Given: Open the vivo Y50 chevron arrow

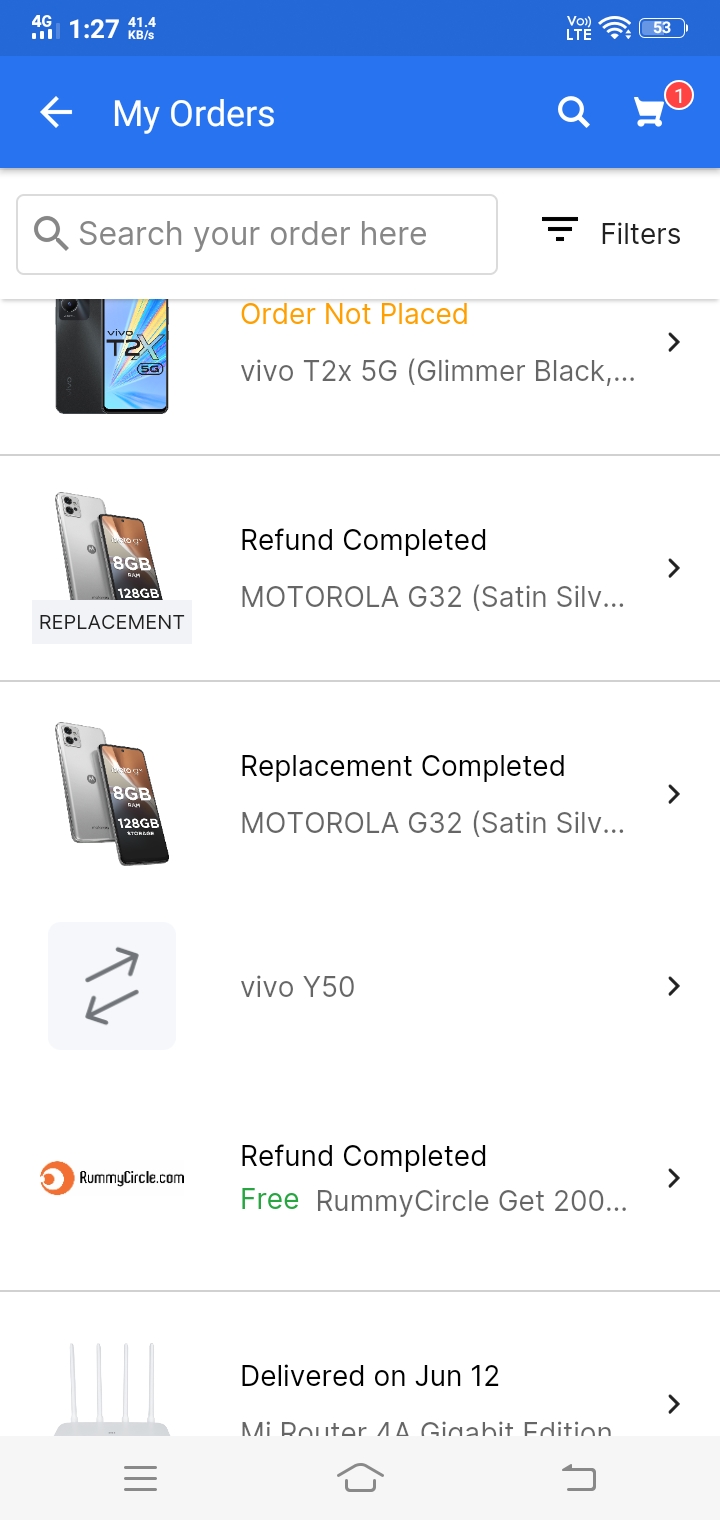Looking at the screenshot, I should coord(674,986).
